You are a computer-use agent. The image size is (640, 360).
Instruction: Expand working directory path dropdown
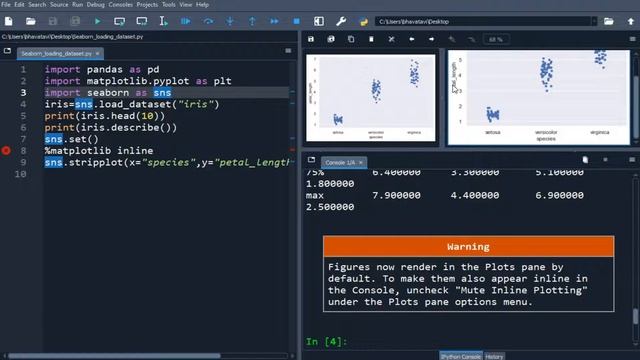pyautogui.click(x=594, y=21)
